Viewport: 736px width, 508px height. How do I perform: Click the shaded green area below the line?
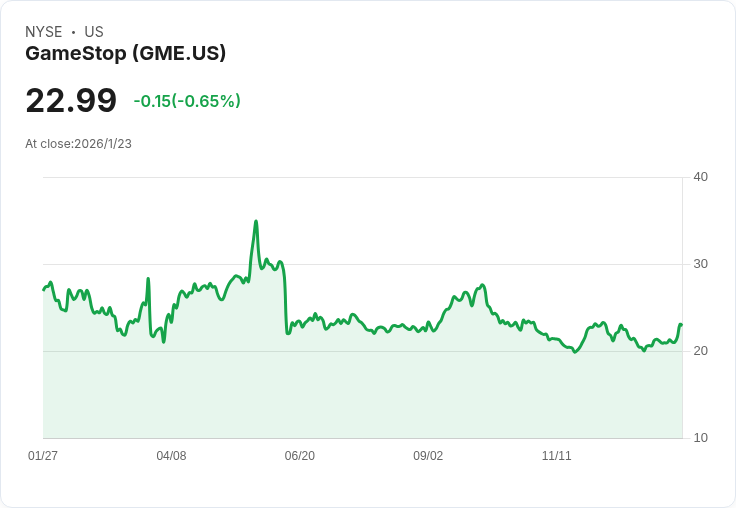[360, 395]
